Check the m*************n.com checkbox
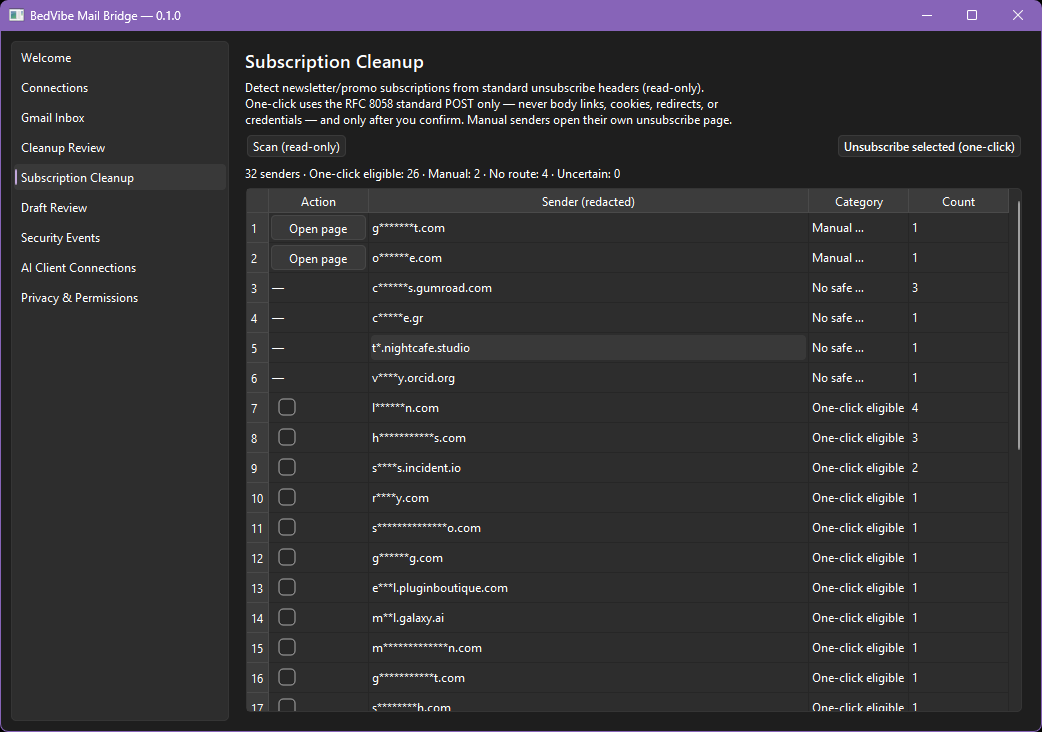This screenshot has width=1042, height=732. pyautogui.click(x=286, y=647)
